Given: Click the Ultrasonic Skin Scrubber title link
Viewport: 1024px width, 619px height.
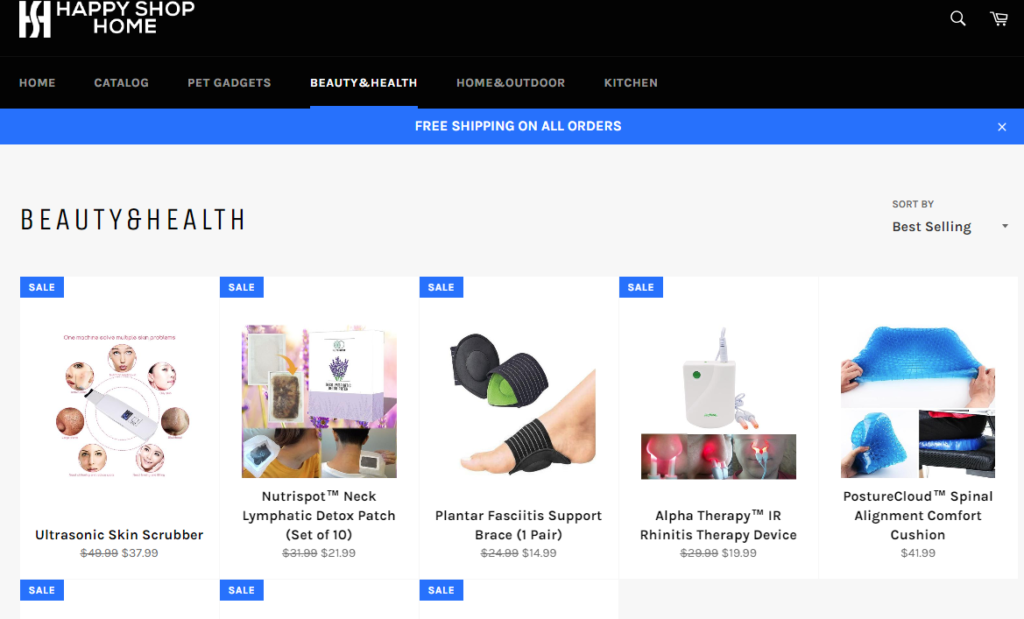Looking at the screenshot, I should 120,535.
